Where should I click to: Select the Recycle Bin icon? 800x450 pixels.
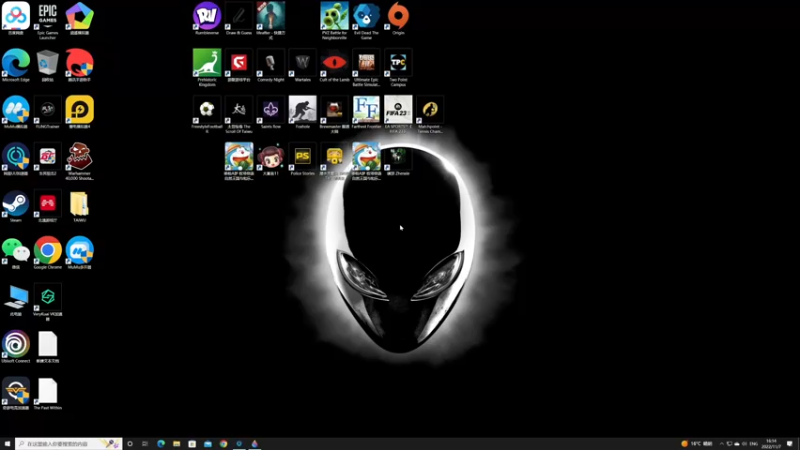pyautogui.click(x=47, y=65)
